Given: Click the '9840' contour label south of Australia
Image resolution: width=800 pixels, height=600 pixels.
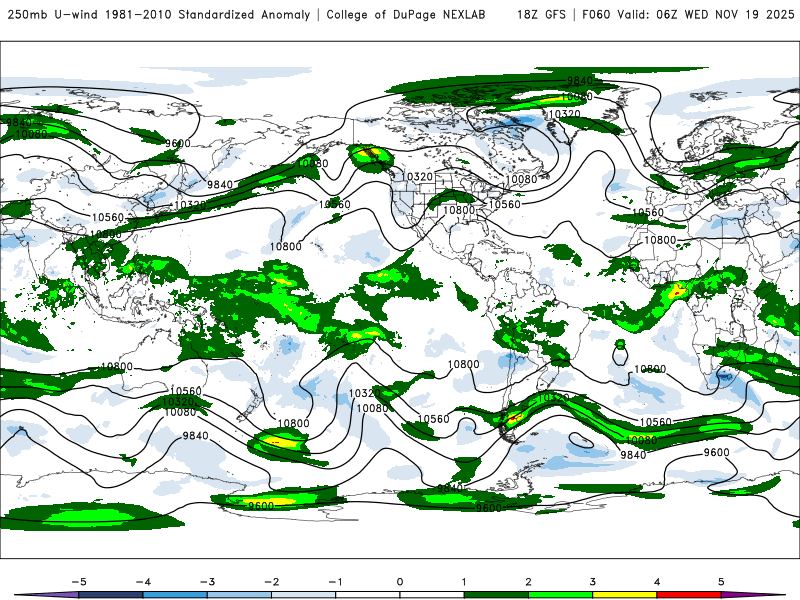Looking at the screenshot, I should (x=195, y=436).
